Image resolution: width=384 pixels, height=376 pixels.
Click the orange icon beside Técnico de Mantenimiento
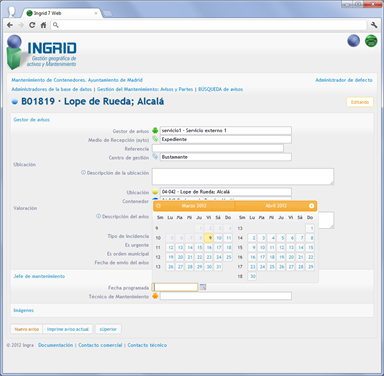[x=155, y=296]
